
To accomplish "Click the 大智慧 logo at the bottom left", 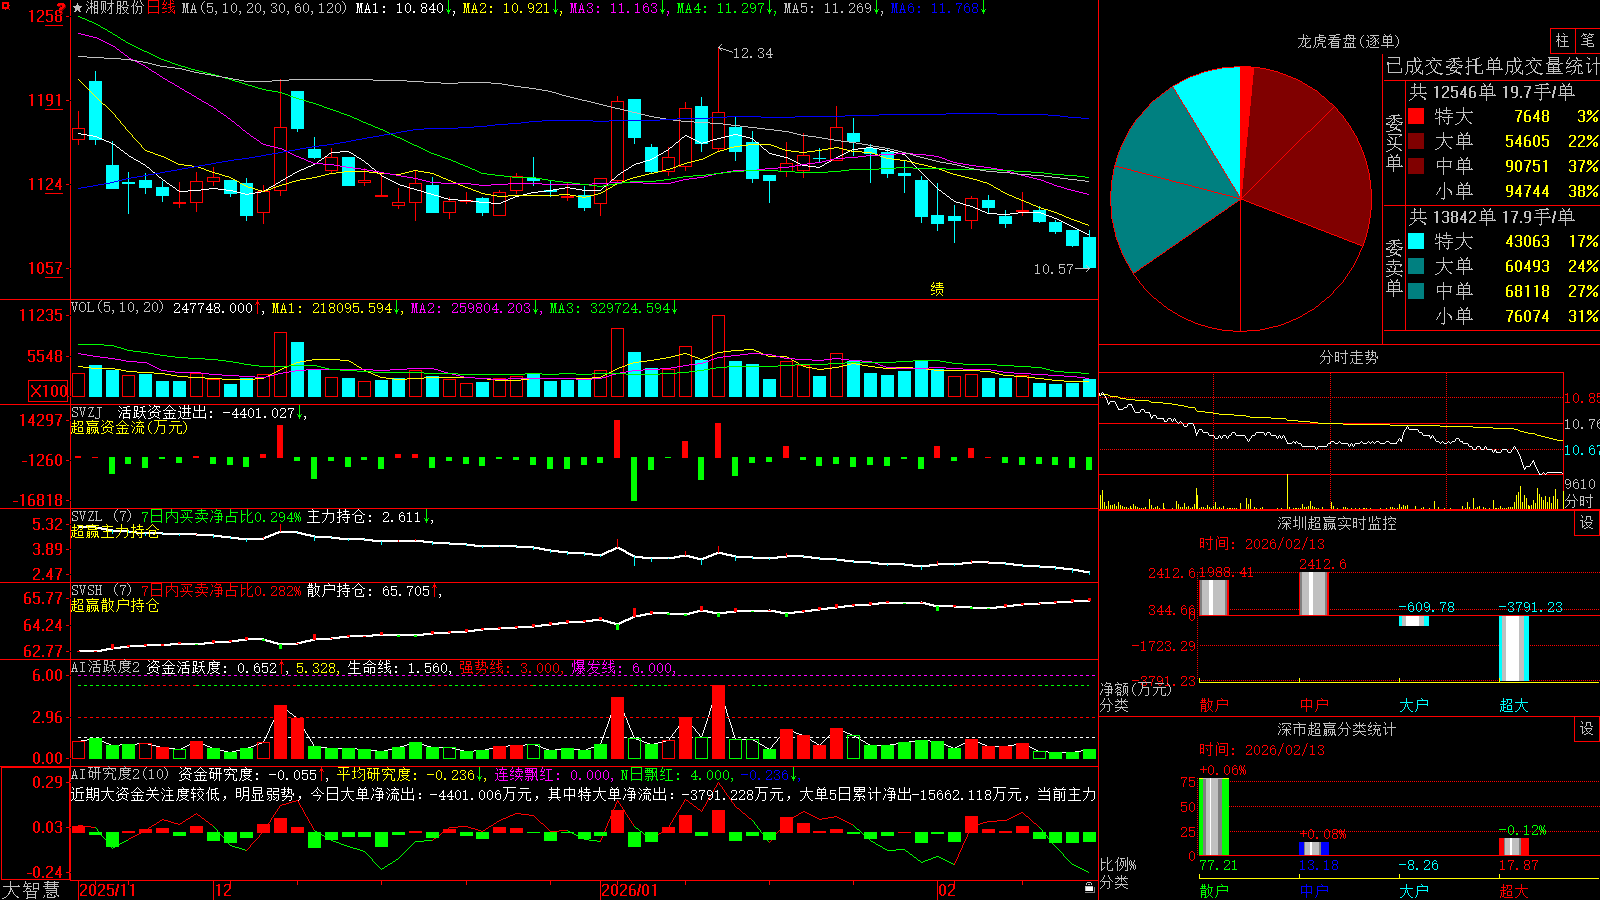I will 31,890.
